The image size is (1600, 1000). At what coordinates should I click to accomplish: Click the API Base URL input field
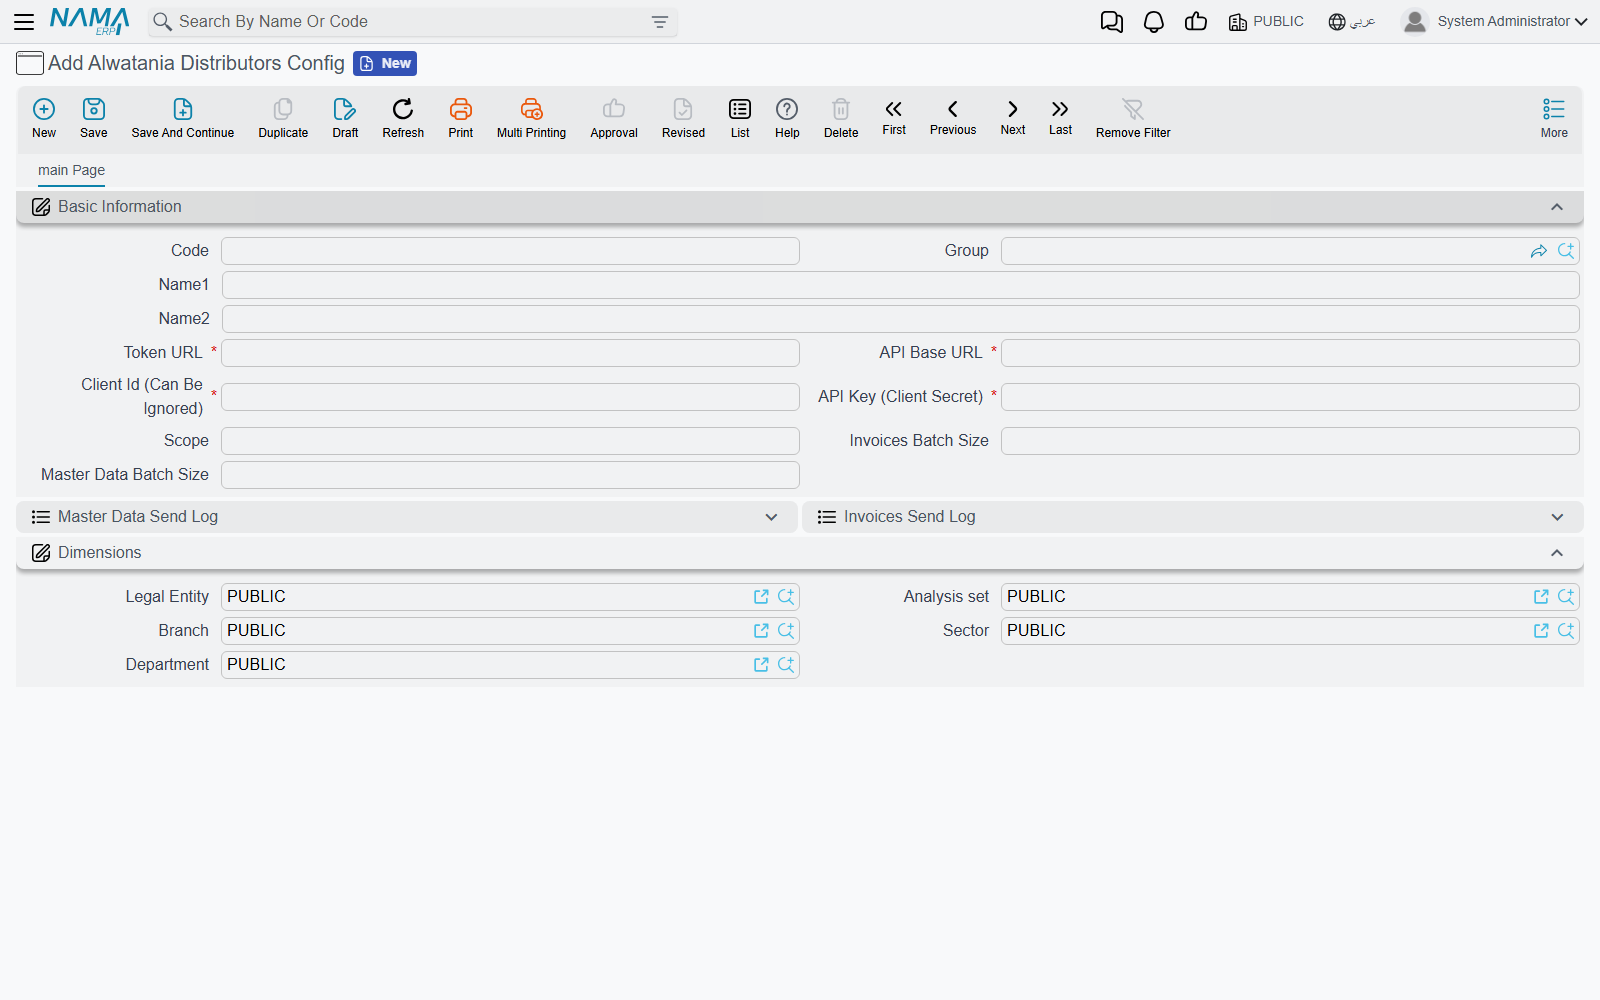(1290, 353)
